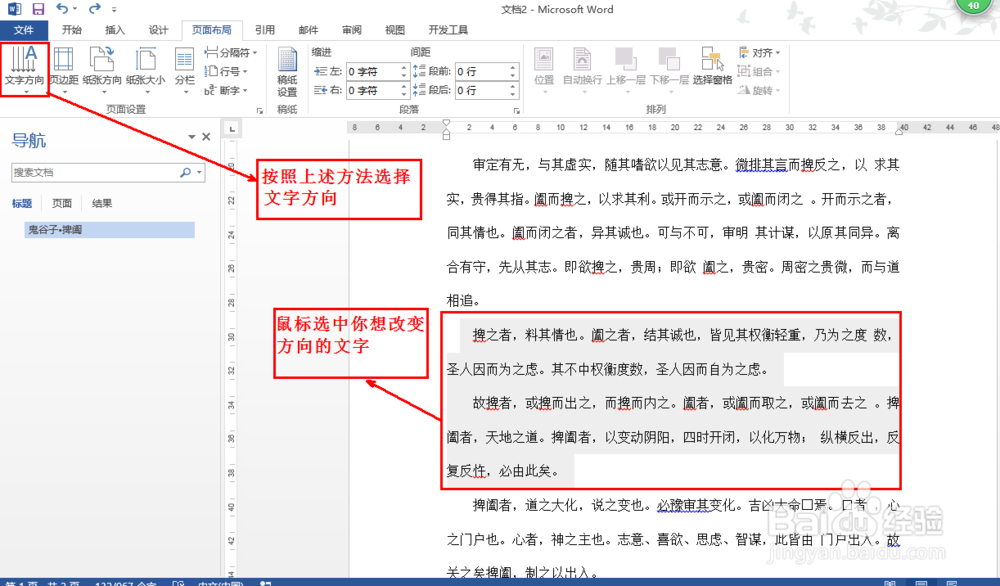This screenshot has height=586, width=1000.
Task: Click the search magnifier in navigation pane
Action: [185, 172]
